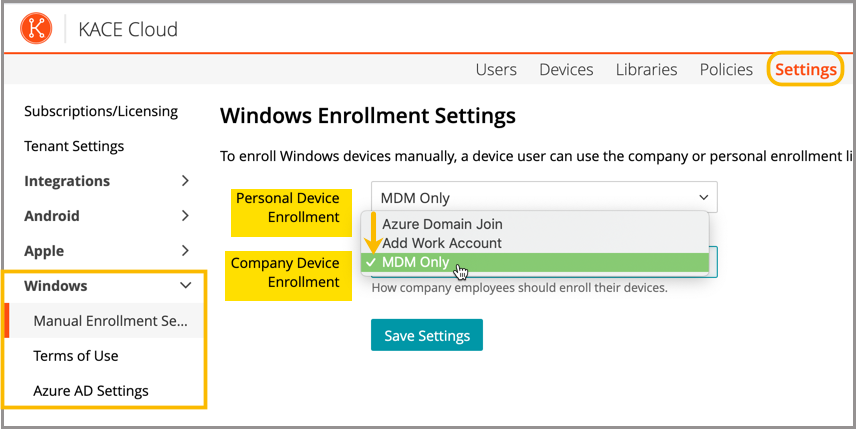
Task: Expand the Apple section chevron
Action: click(x=185, y=251)
